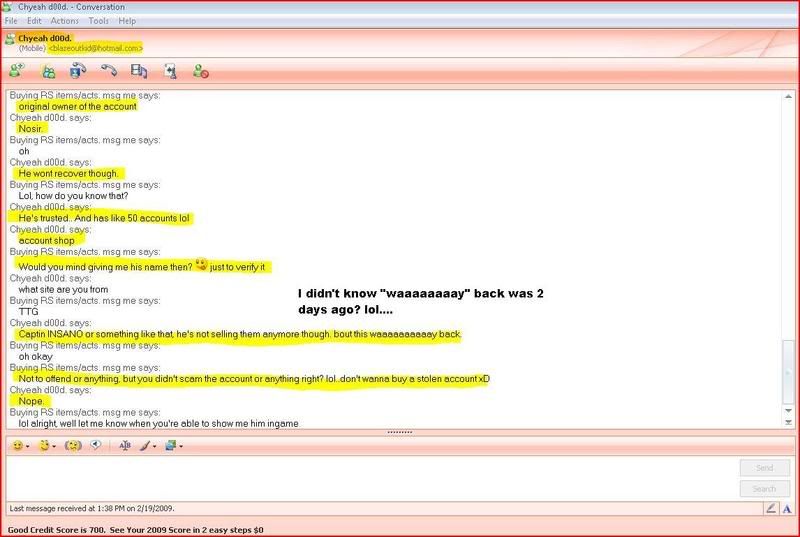The width and height of the screenshot is (800, 537).
Task: Click the message starting "lol alright, well let me know"
Action: [159, 423]
